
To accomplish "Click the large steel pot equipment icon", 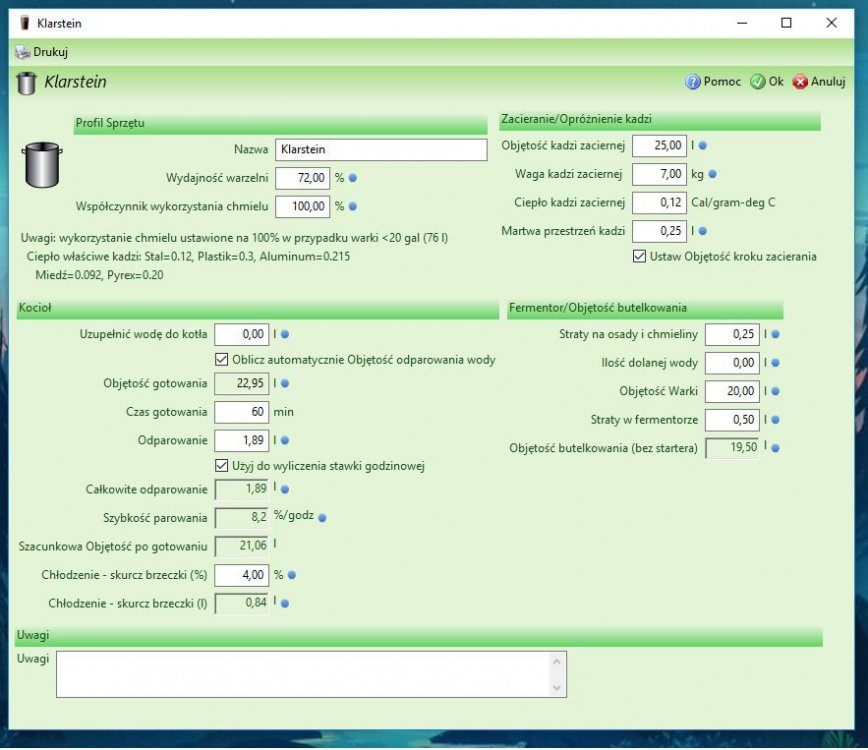I will tap(41, 164).
